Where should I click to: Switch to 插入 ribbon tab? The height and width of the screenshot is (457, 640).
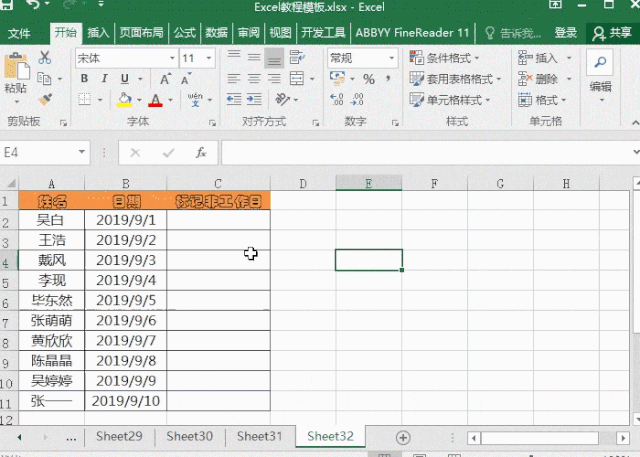tap(98, 33)
